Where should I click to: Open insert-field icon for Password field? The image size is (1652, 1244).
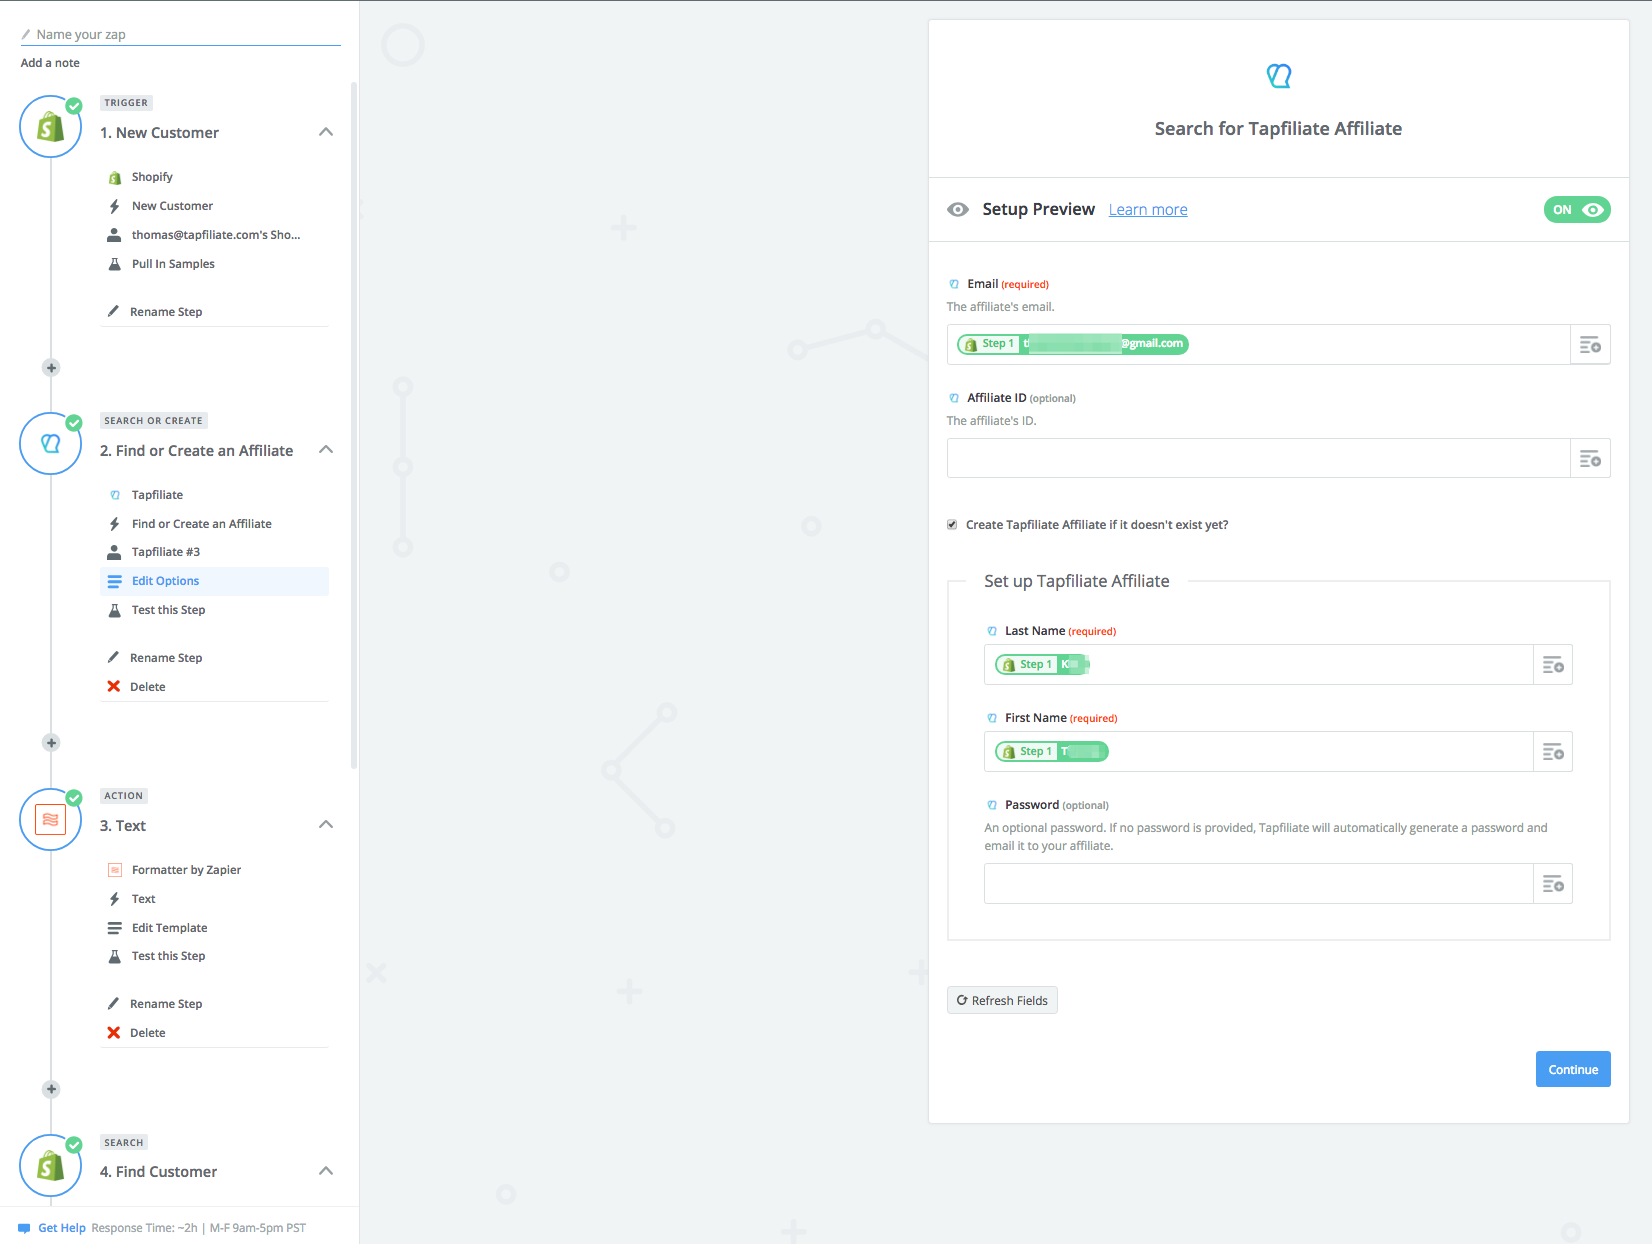pyautogui.click(x=1553, y=884)
